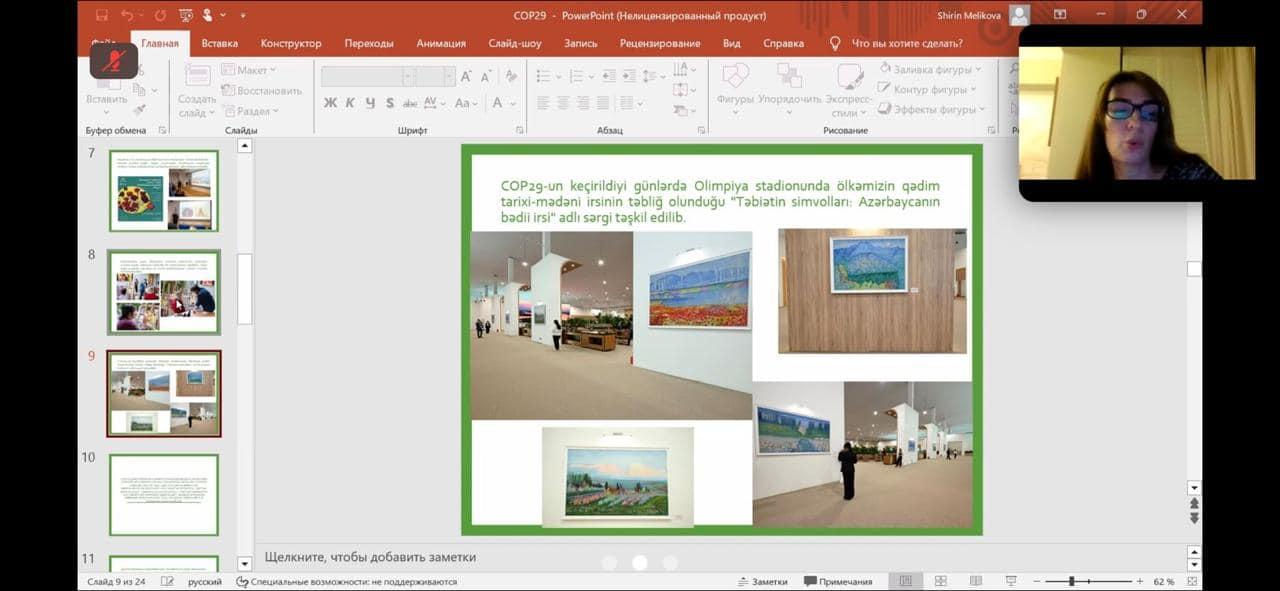The image size is (1280, 591).
Task: Apply italic formatting (К)
Action: (x=350, y=103)
